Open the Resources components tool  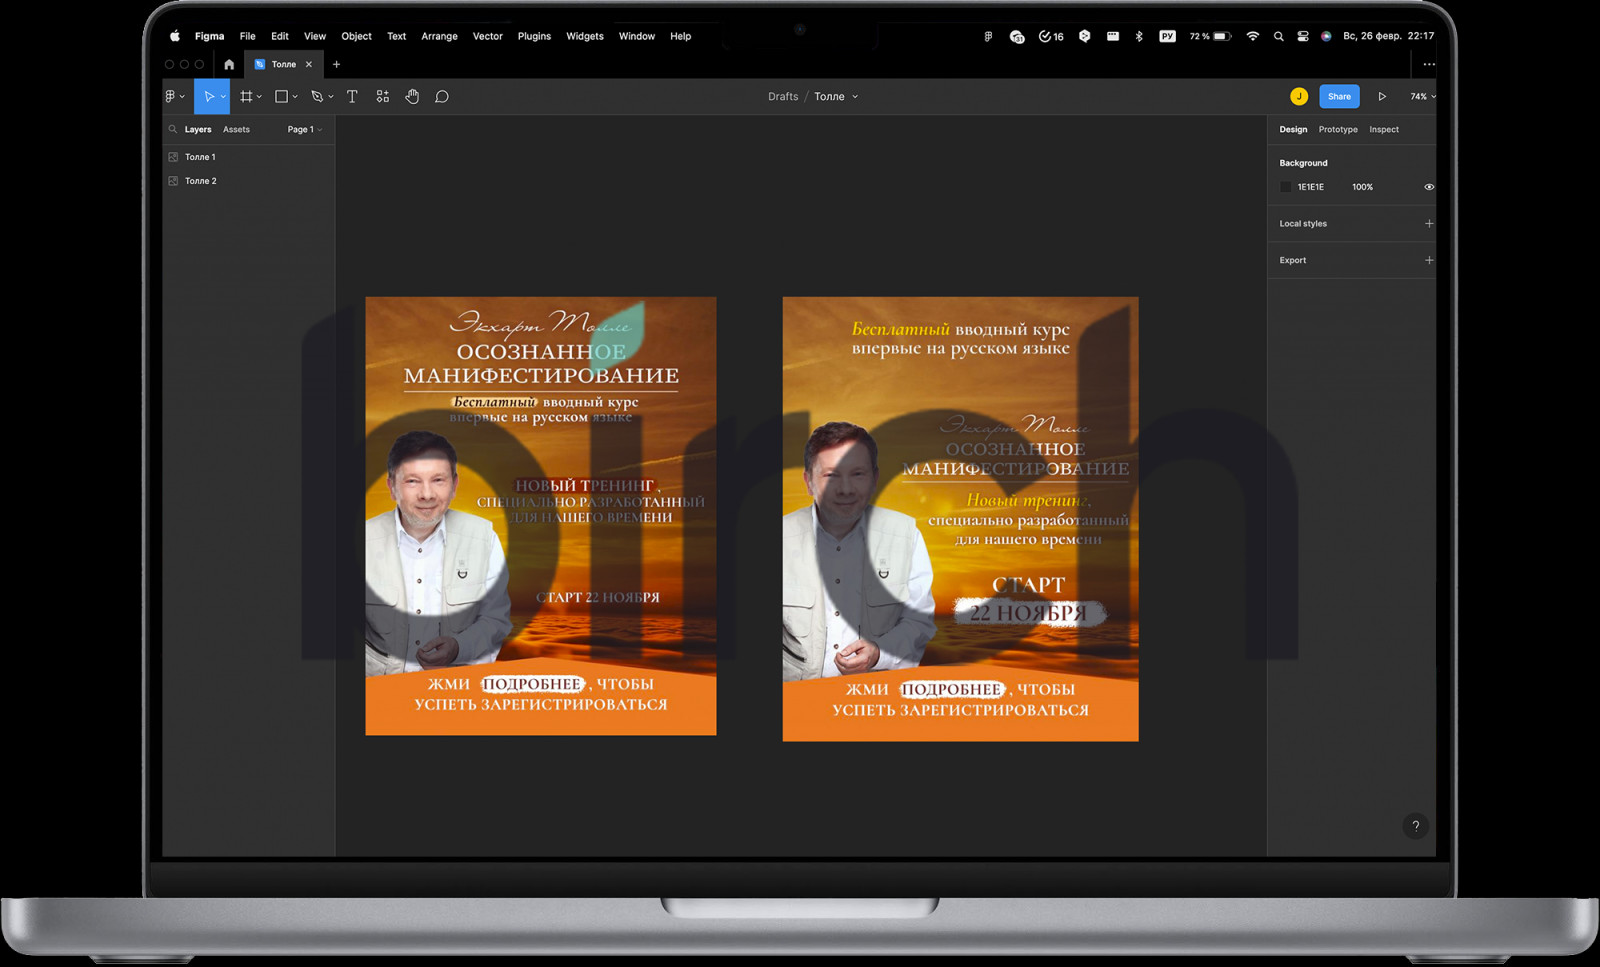[382, 97]
